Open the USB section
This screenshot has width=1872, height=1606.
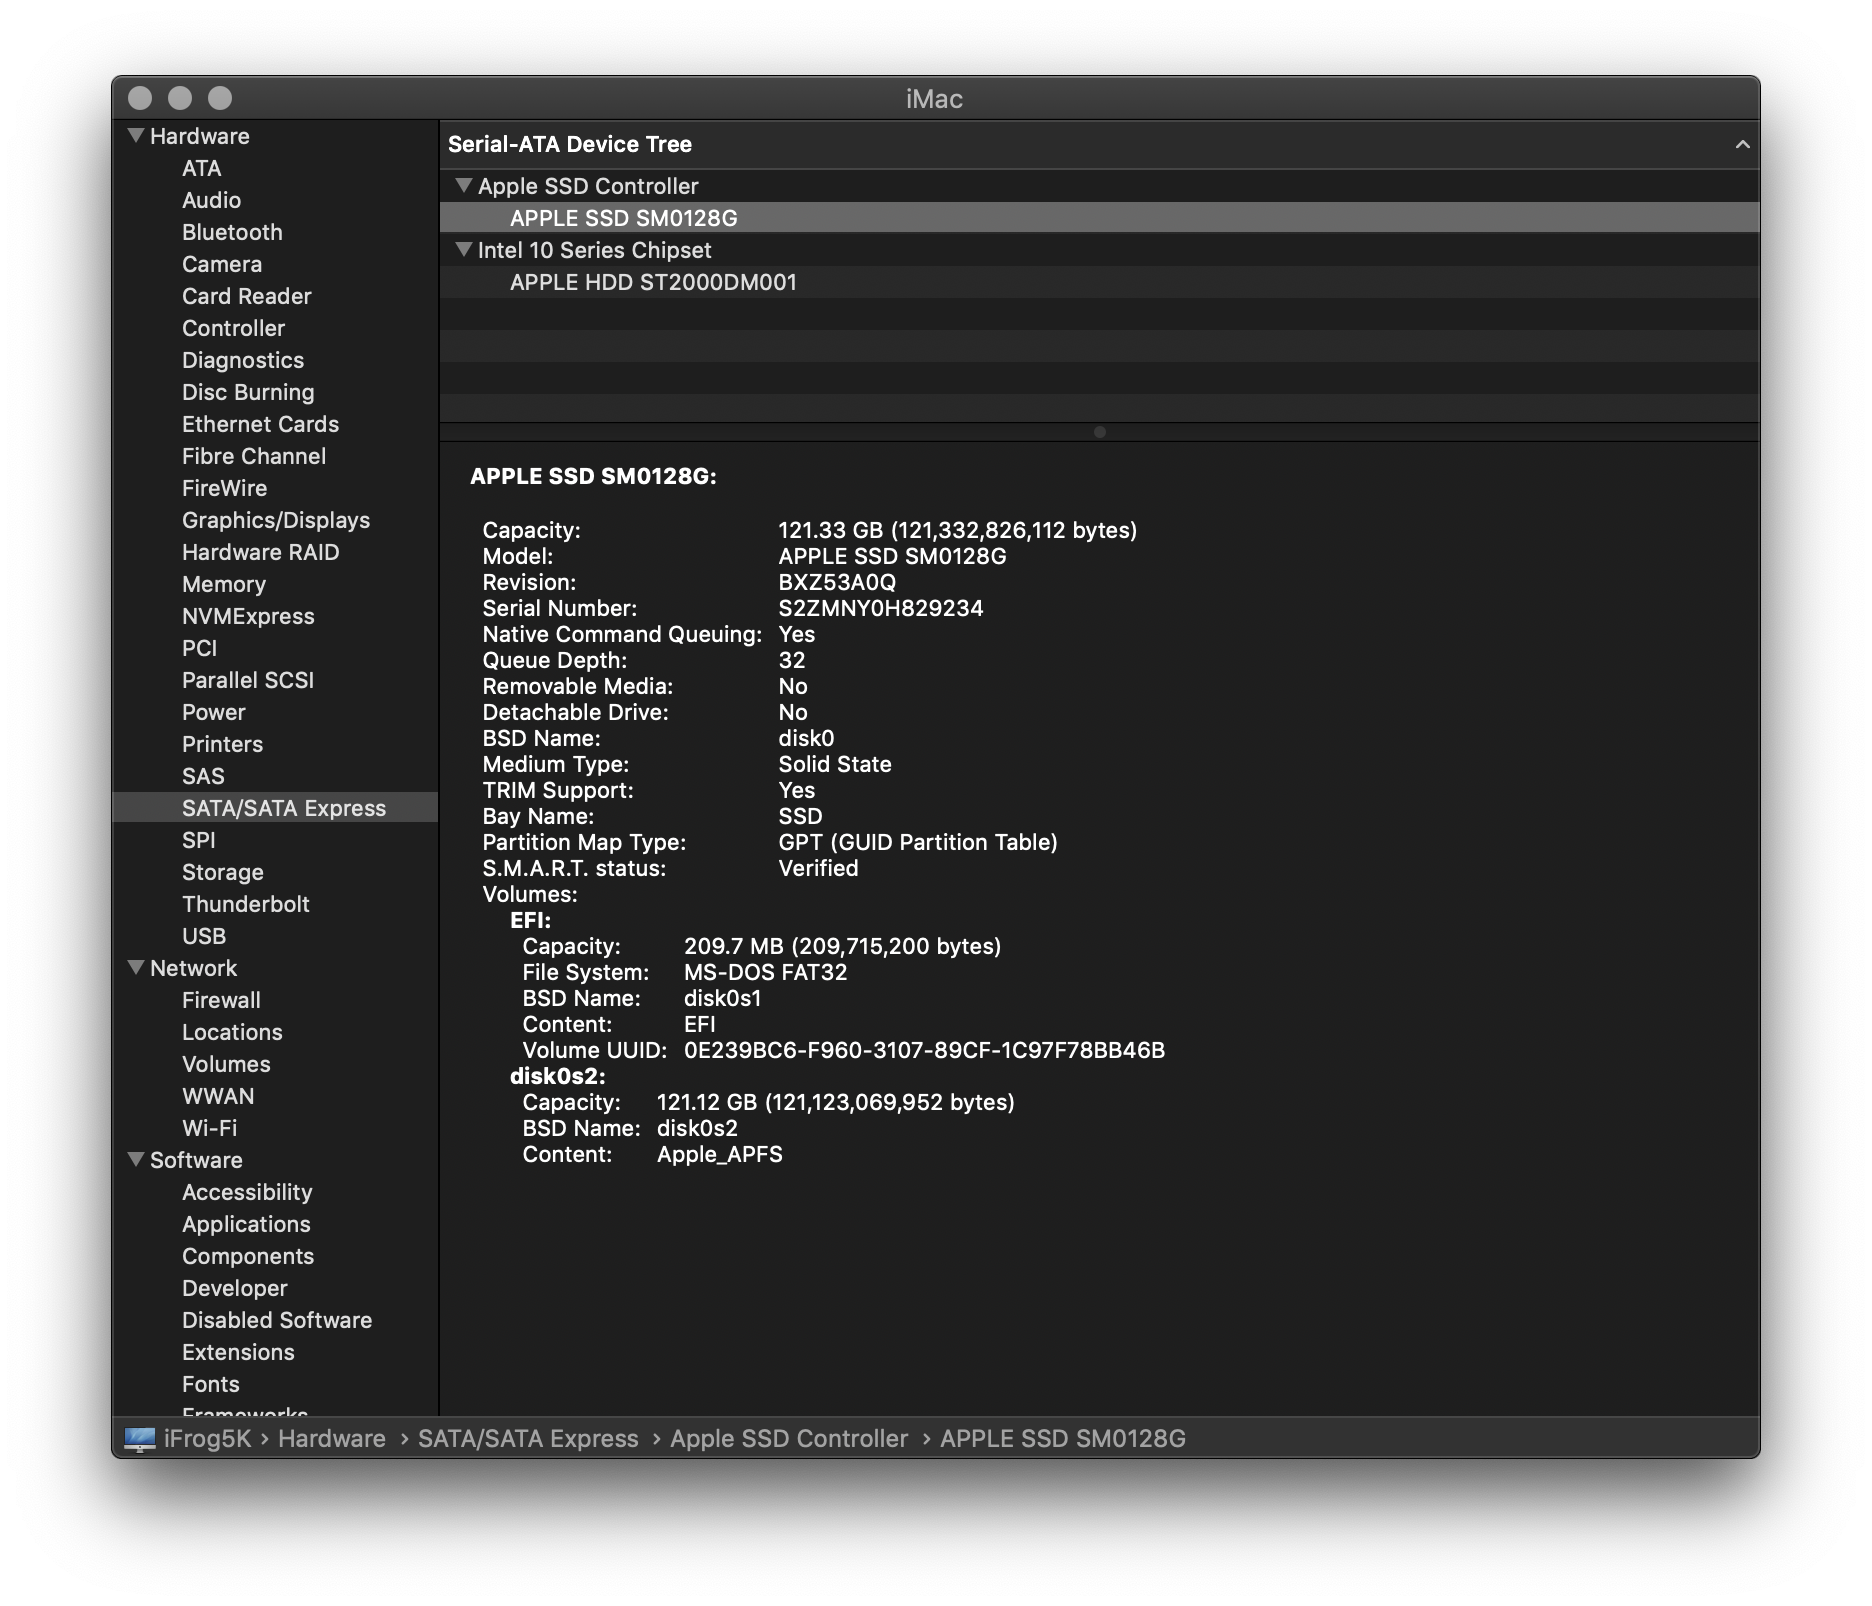click(204, 936)
